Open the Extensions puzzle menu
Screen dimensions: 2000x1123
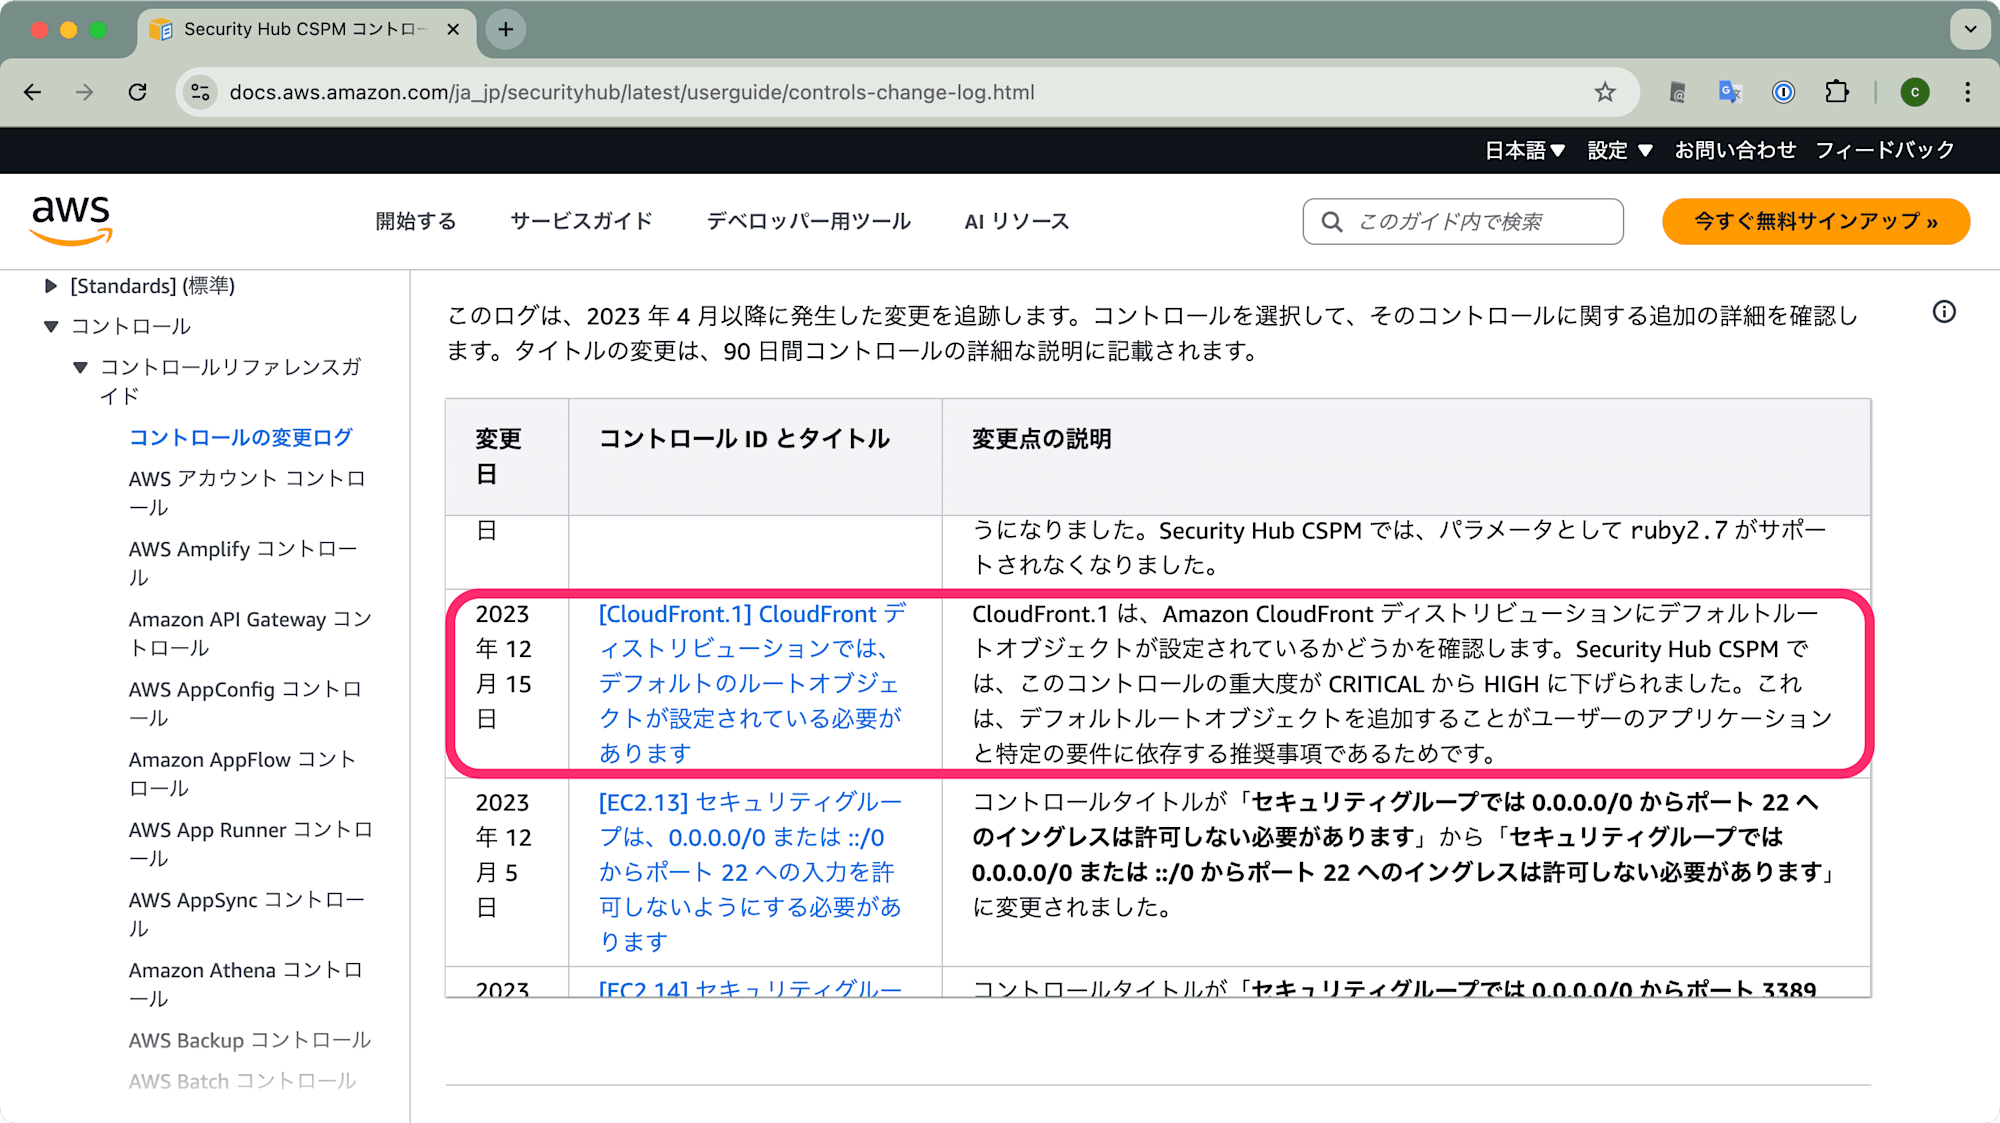coord(1837,92)
